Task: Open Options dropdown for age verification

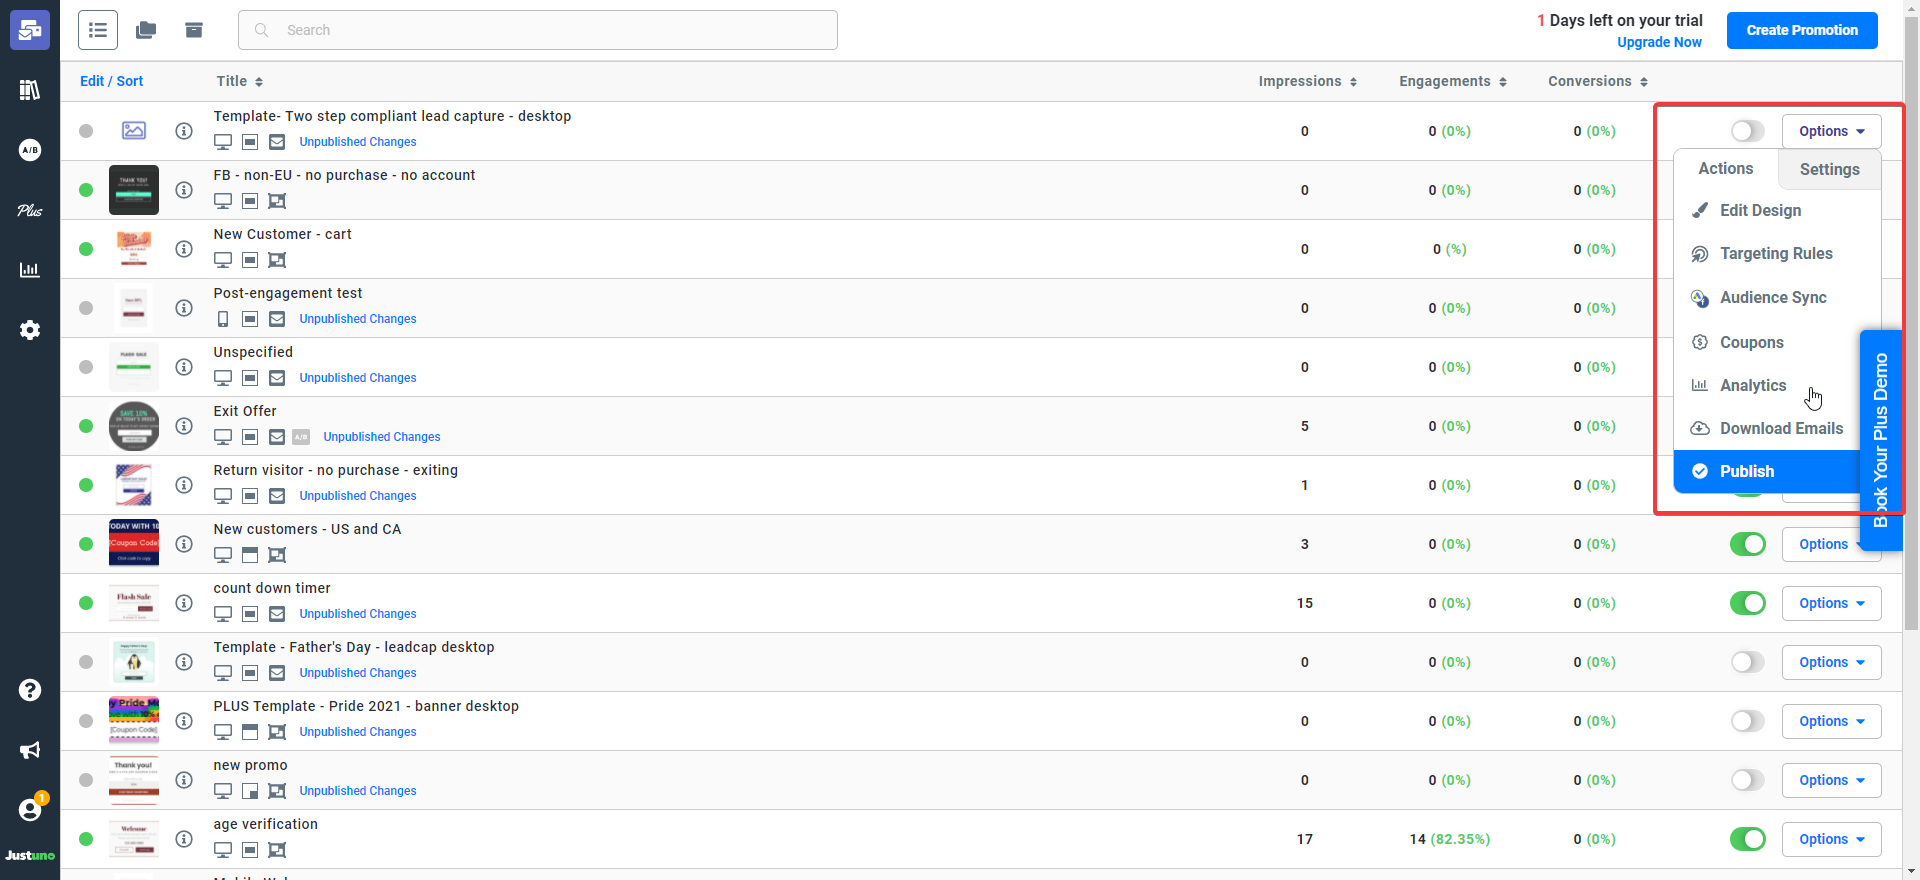Action: click(x=1831, y=839)
